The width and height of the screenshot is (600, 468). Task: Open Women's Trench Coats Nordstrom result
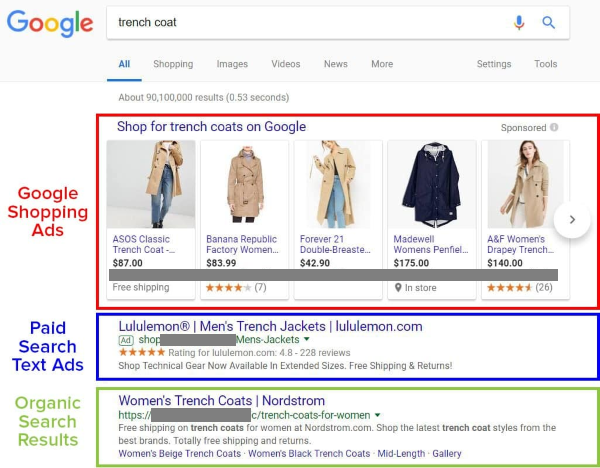(x=222, y=401)
